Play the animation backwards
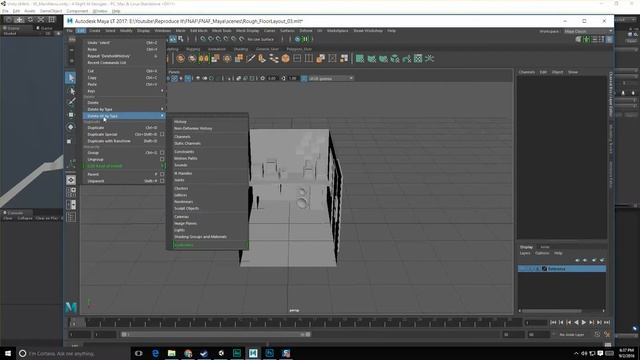The image size is (640, 360). 576,322
